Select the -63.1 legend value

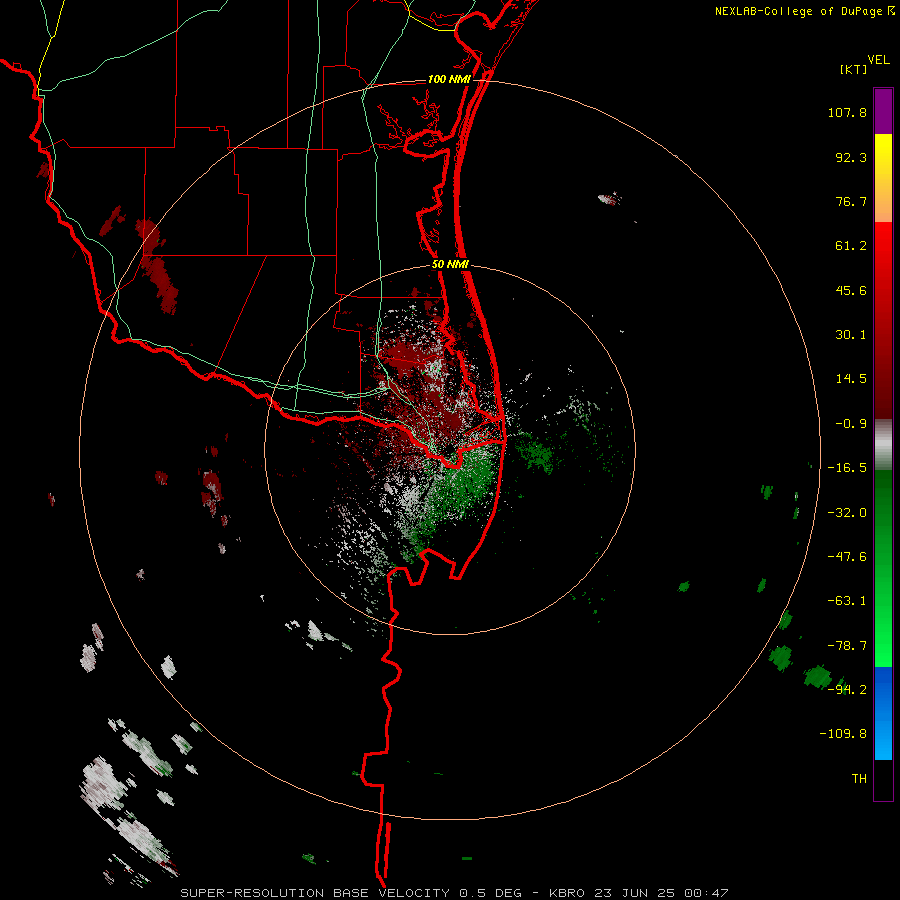click(847, 601)
